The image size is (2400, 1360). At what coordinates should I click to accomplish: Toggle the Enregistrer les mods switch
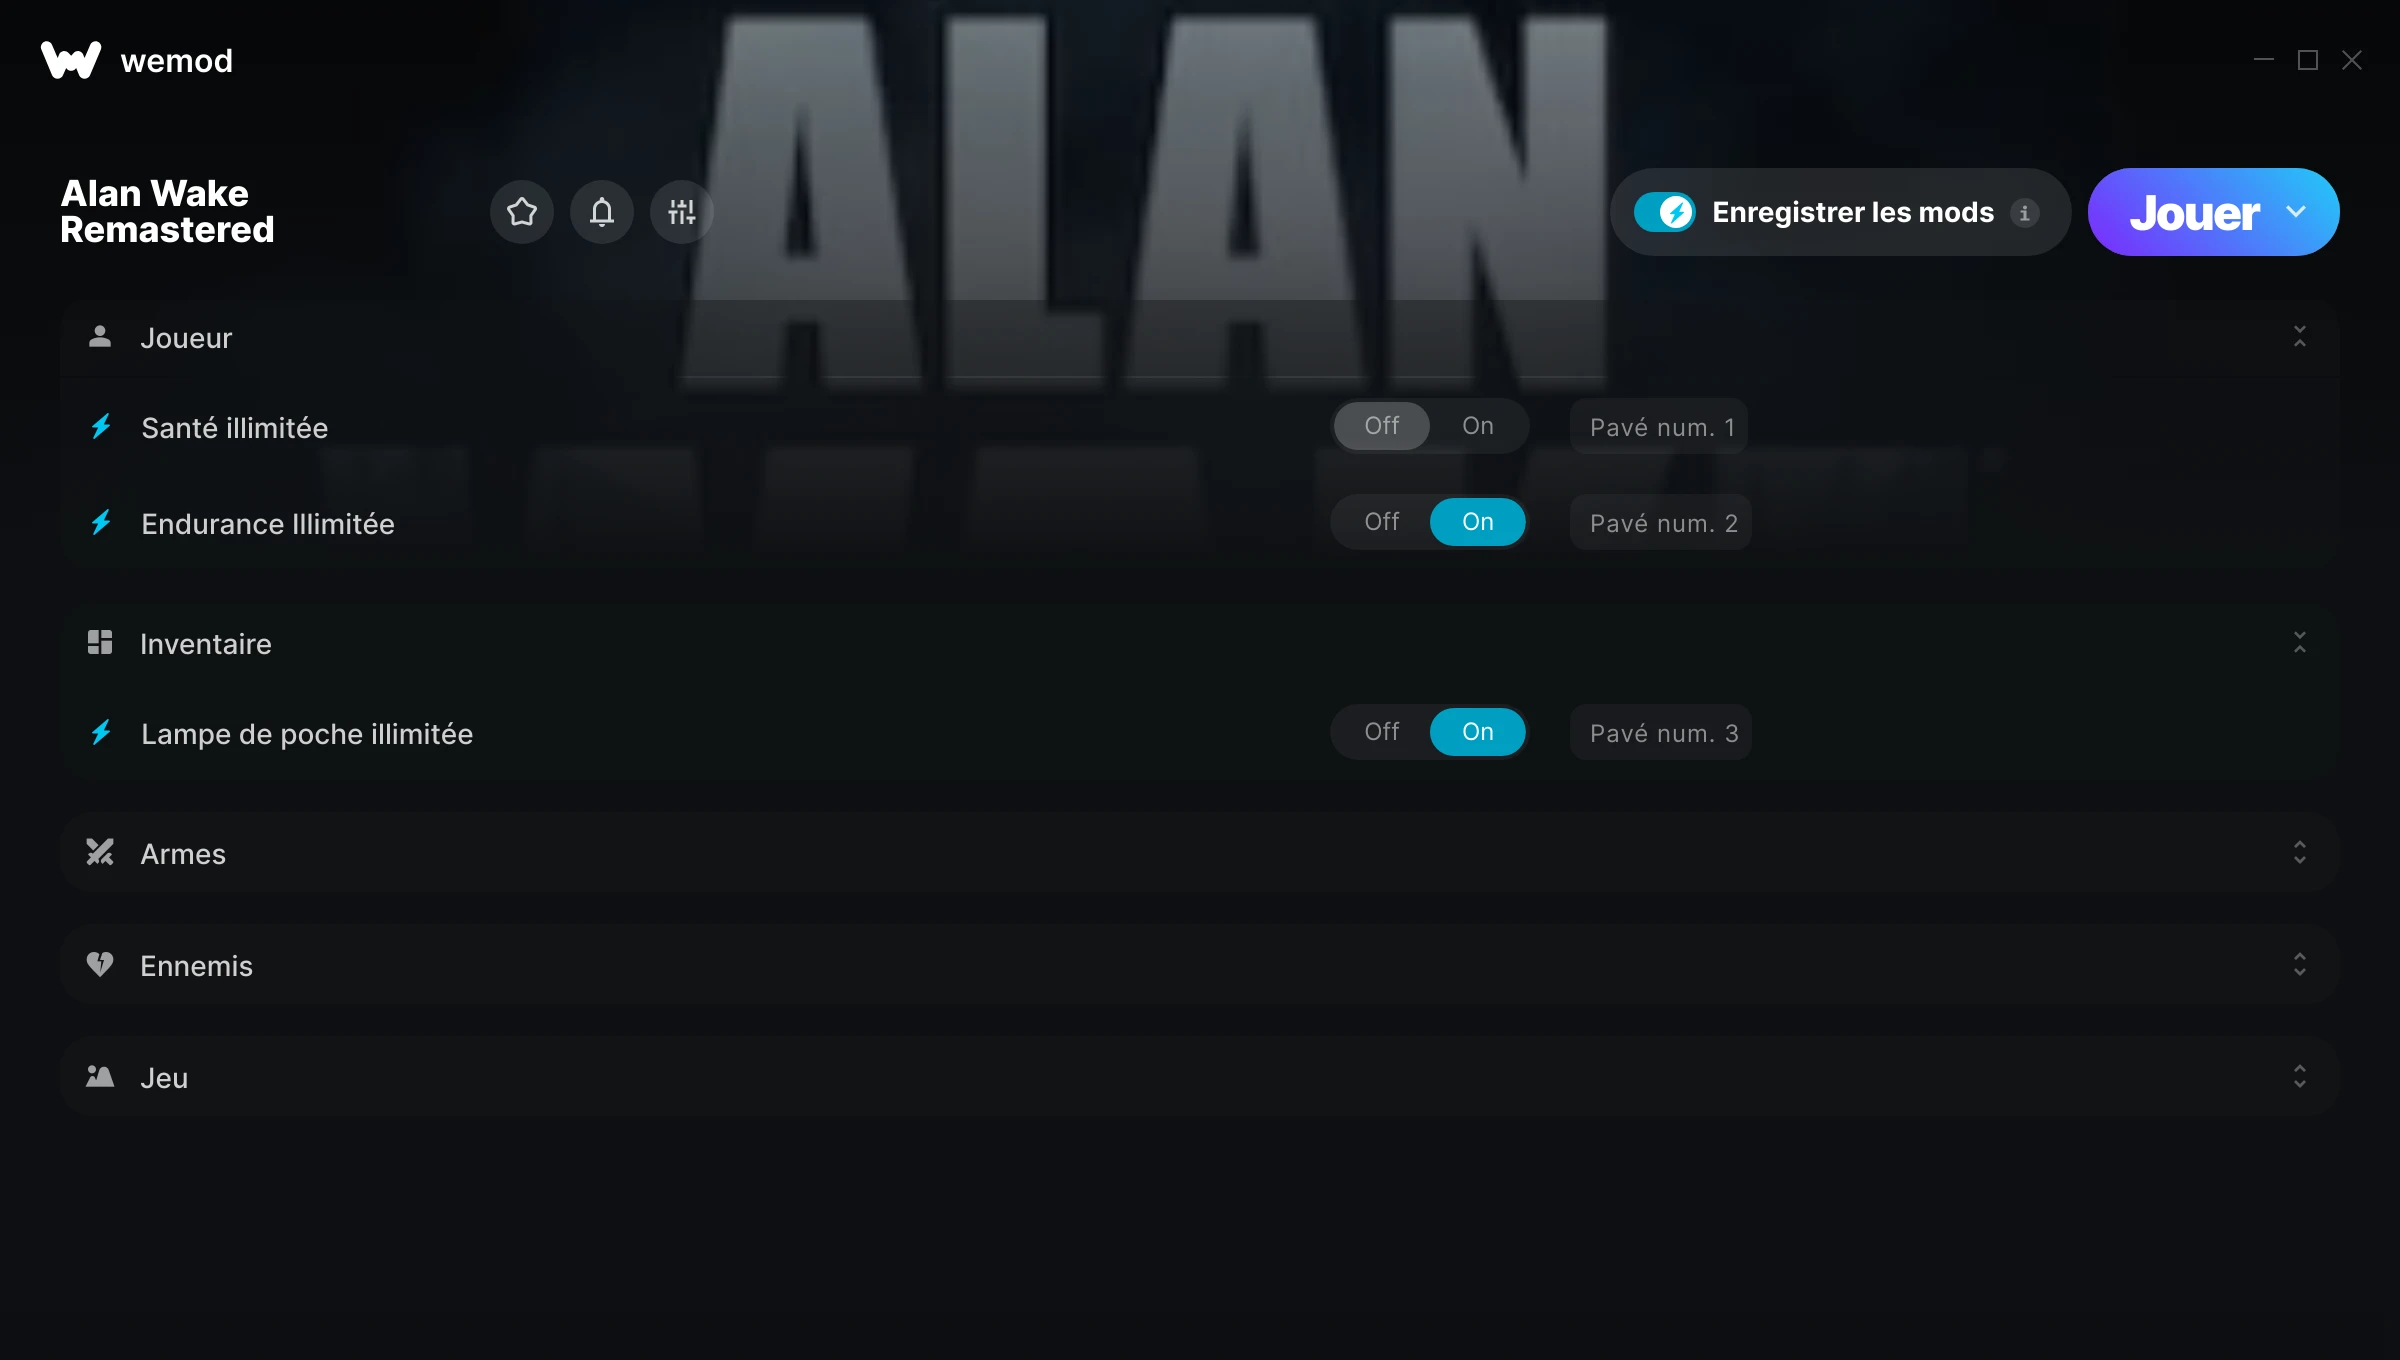(x=1665, y=212)
